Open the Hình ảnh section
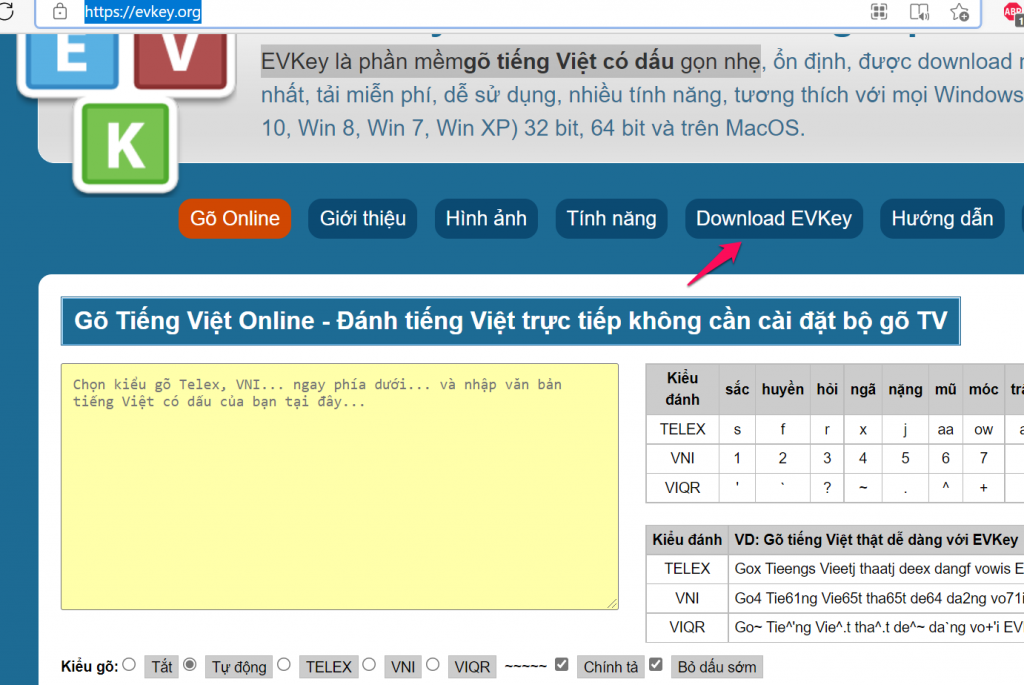The height and width of the screenshot is (685, 1024). click(x=486, y=219)
